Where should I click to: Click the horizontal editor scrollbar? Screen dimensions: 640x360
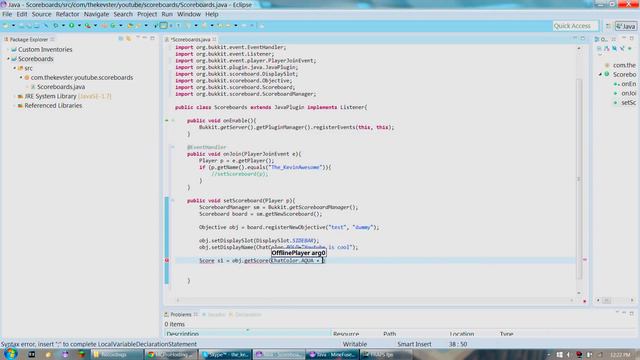374,300
